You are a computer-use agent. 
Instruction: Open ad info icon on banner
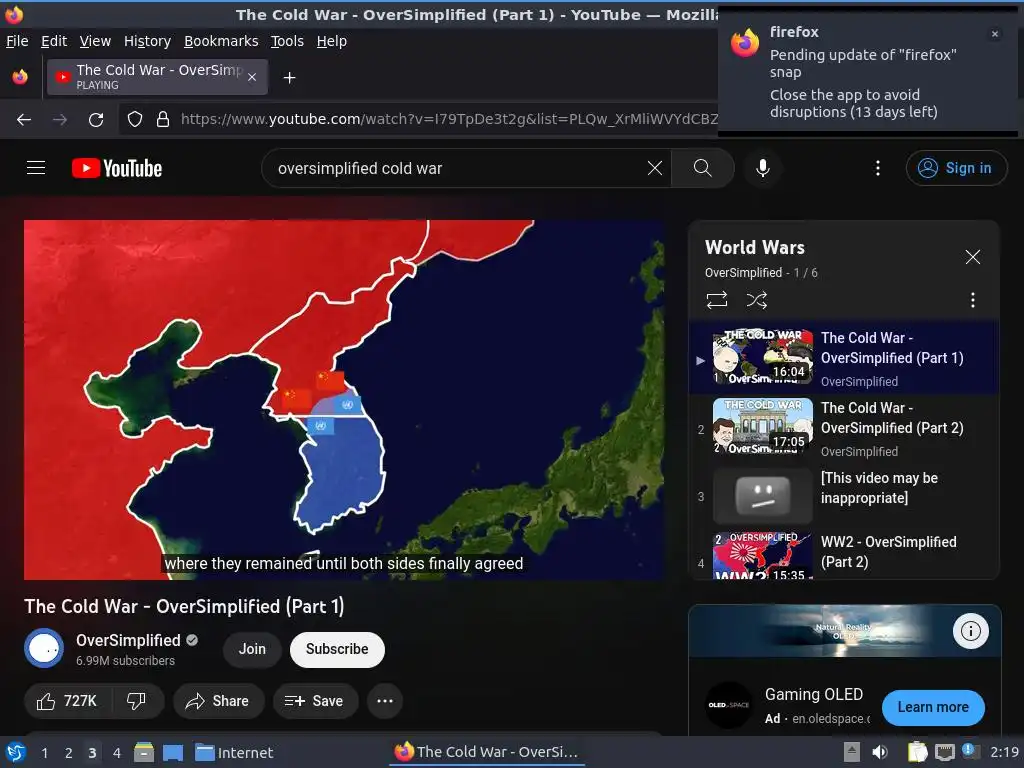pyautogui.click(x=970, y=631)
